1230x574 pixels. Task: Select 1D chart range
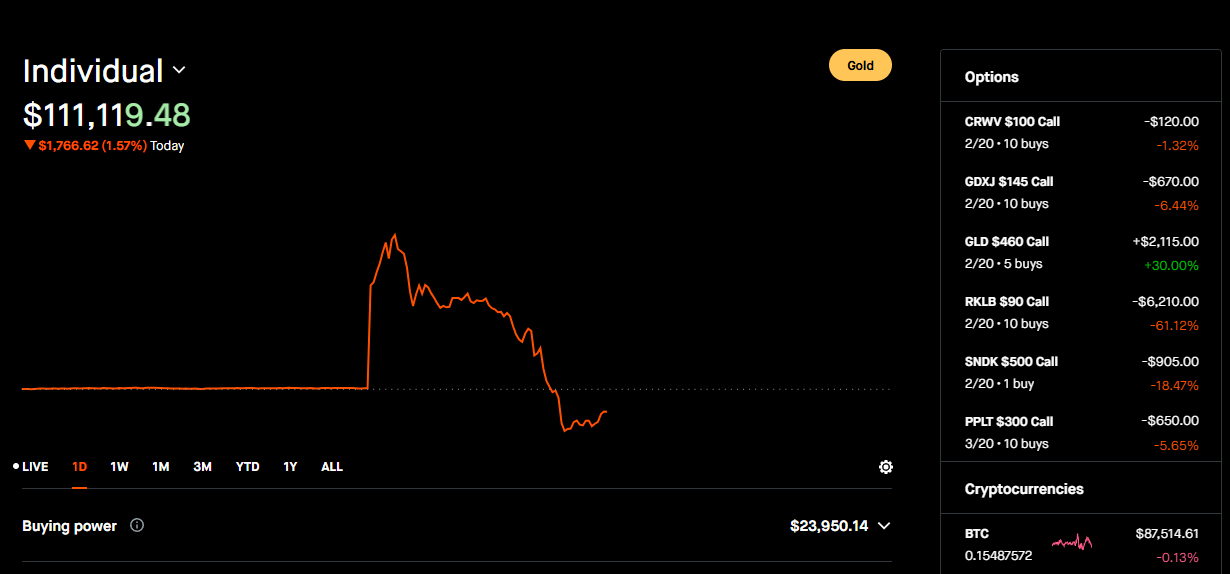[x=80, y=467]
